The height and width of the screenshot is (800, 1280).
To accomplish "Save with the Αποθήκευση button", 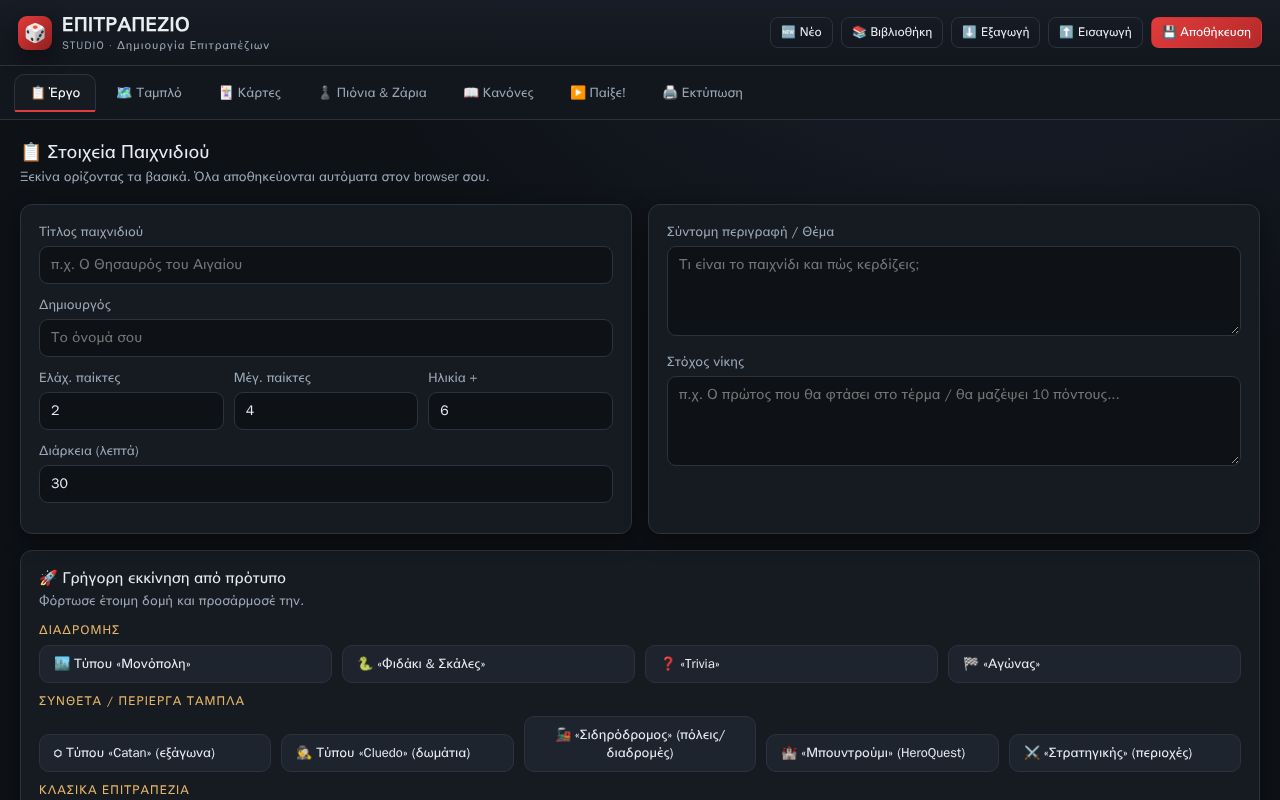I will (x=1206, y=32).
